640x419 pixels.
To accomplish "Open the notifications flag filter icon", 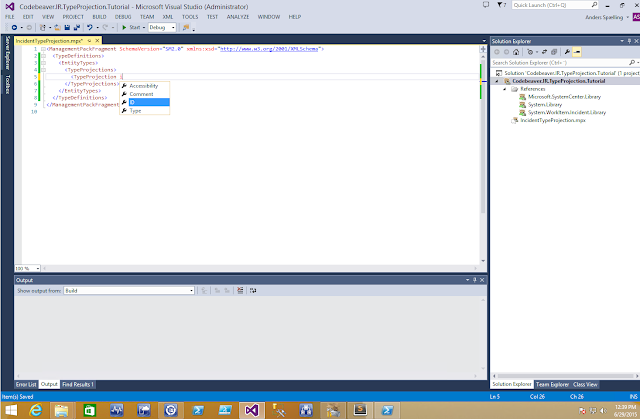I will [x=501, y=5].
